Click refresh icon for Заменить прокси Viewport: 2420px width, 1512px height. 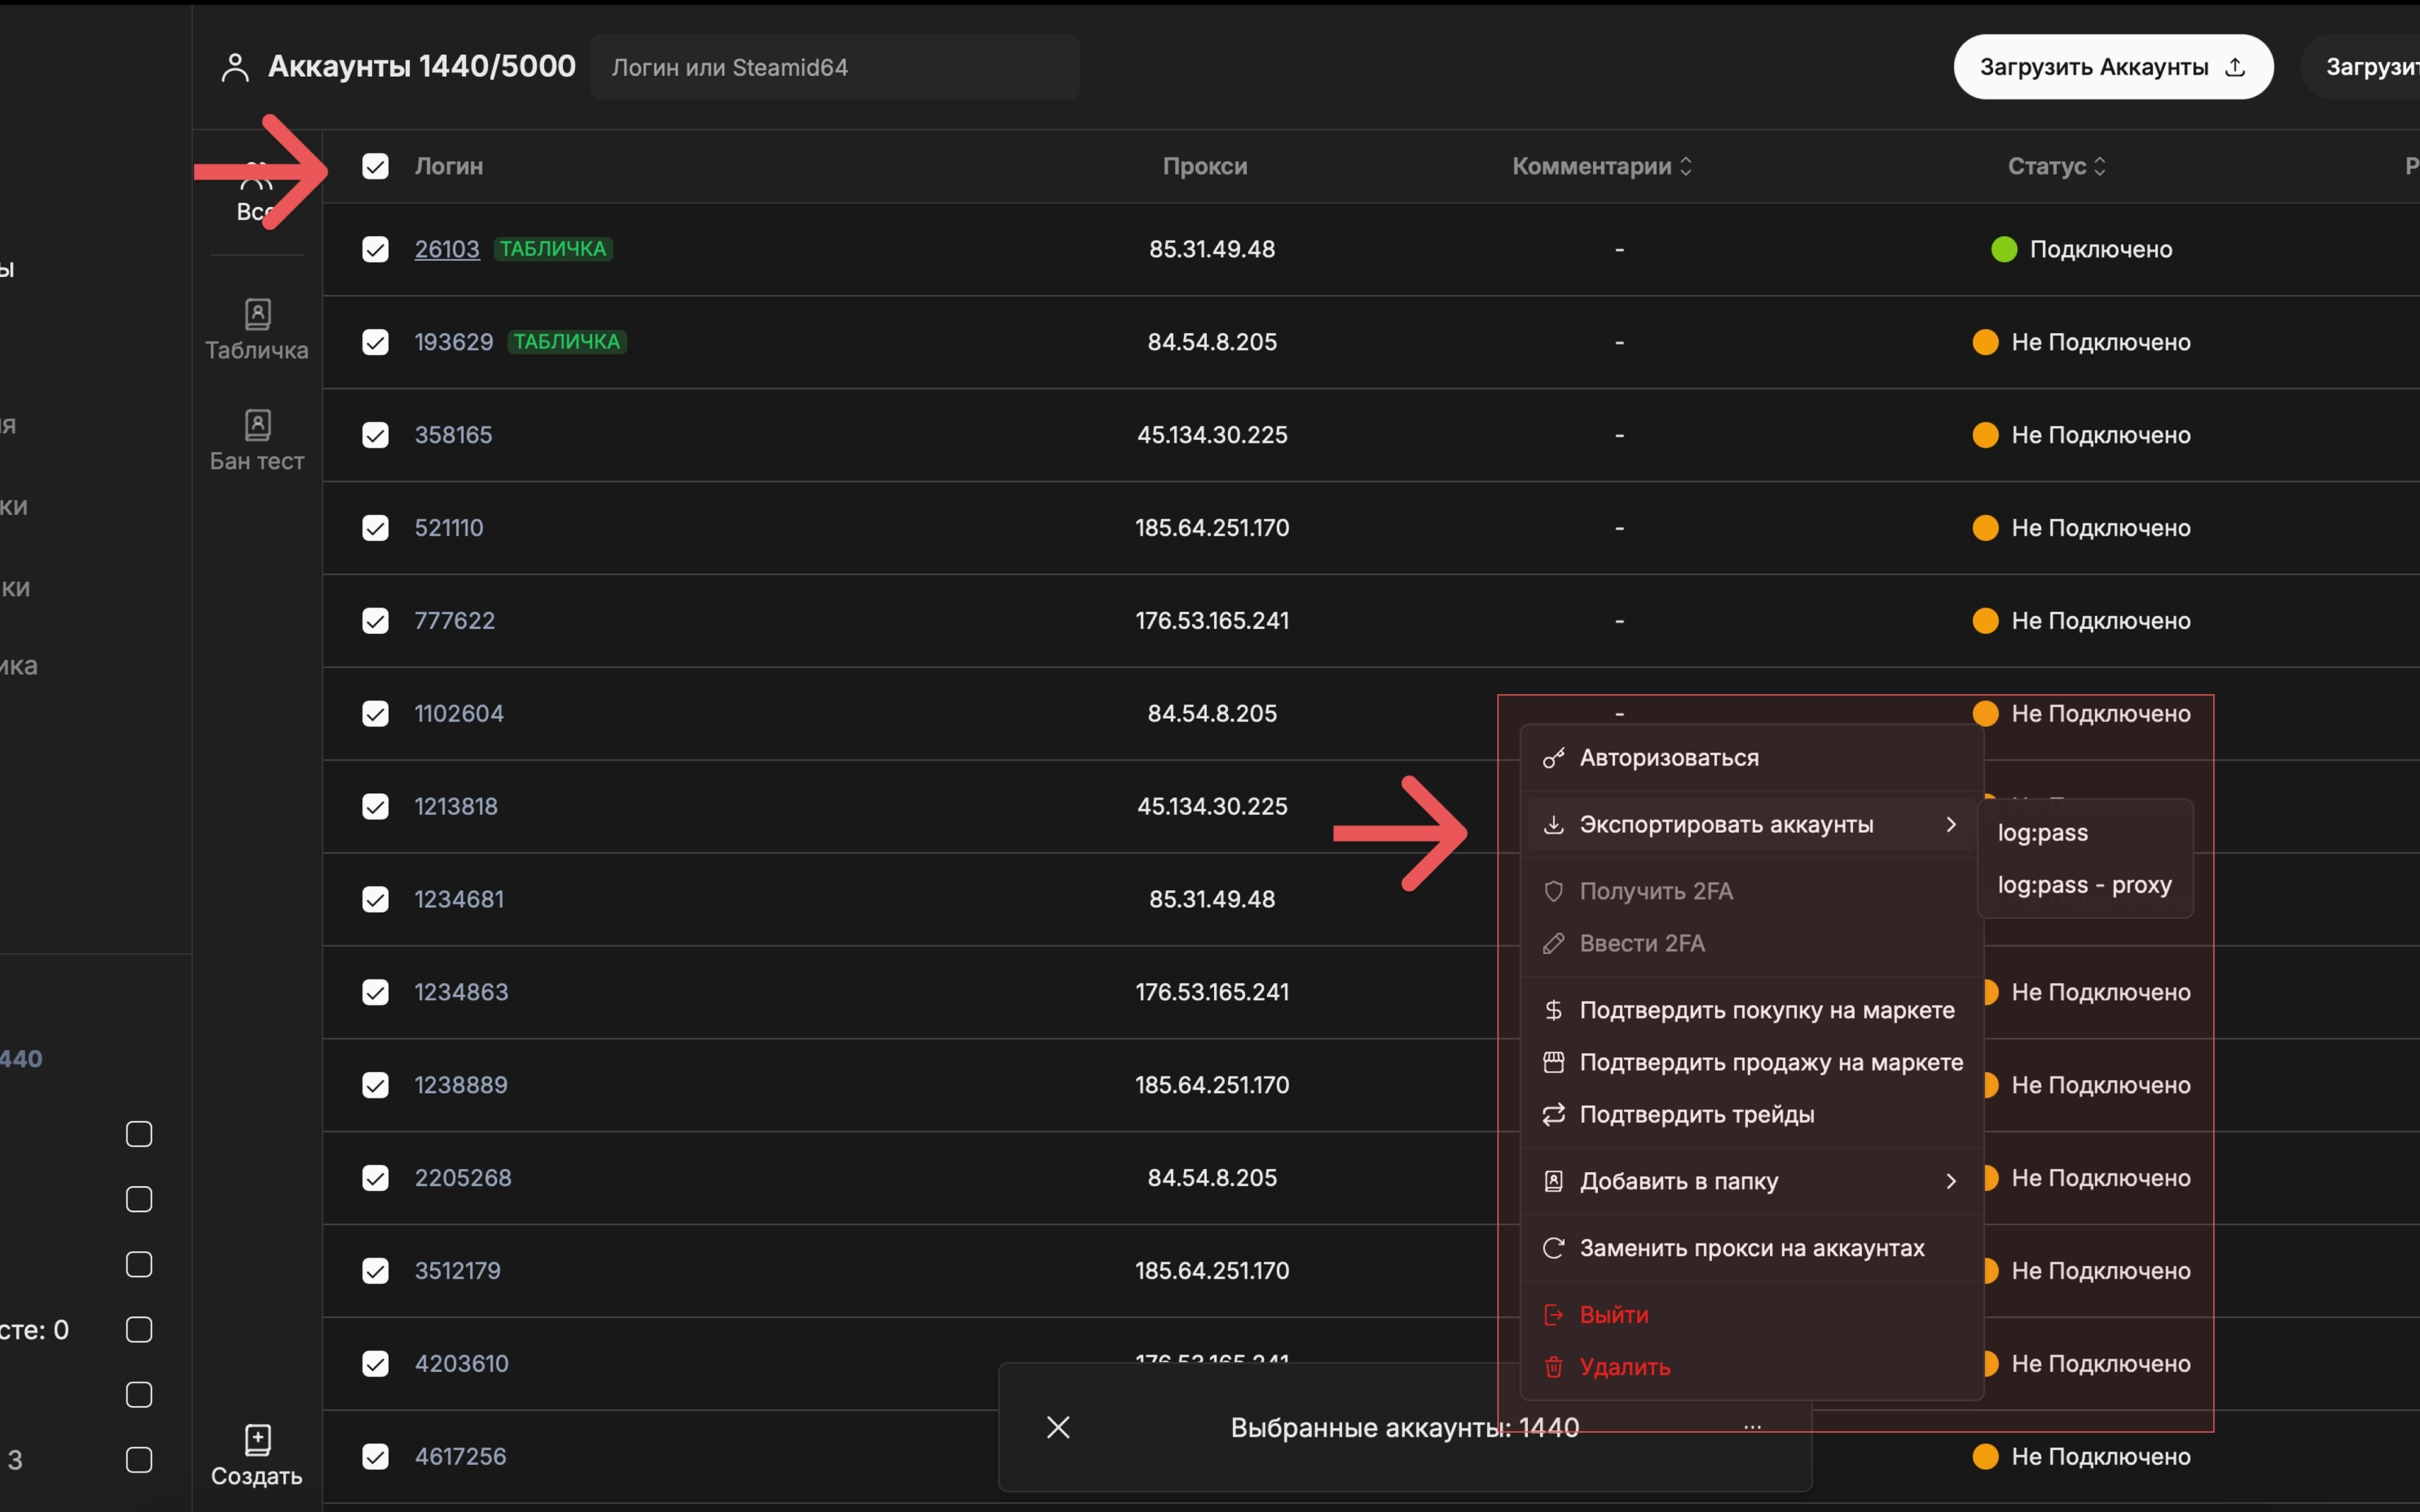[x=1553, y=1248]
